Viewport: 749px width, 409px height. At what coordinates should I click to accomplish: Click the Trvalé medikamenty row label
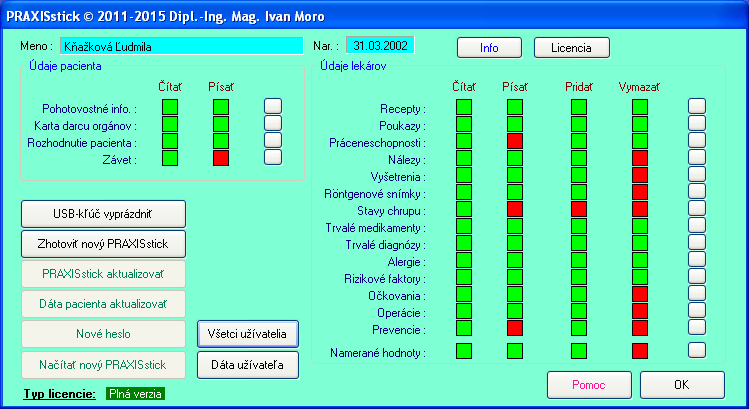coord(375,228)
